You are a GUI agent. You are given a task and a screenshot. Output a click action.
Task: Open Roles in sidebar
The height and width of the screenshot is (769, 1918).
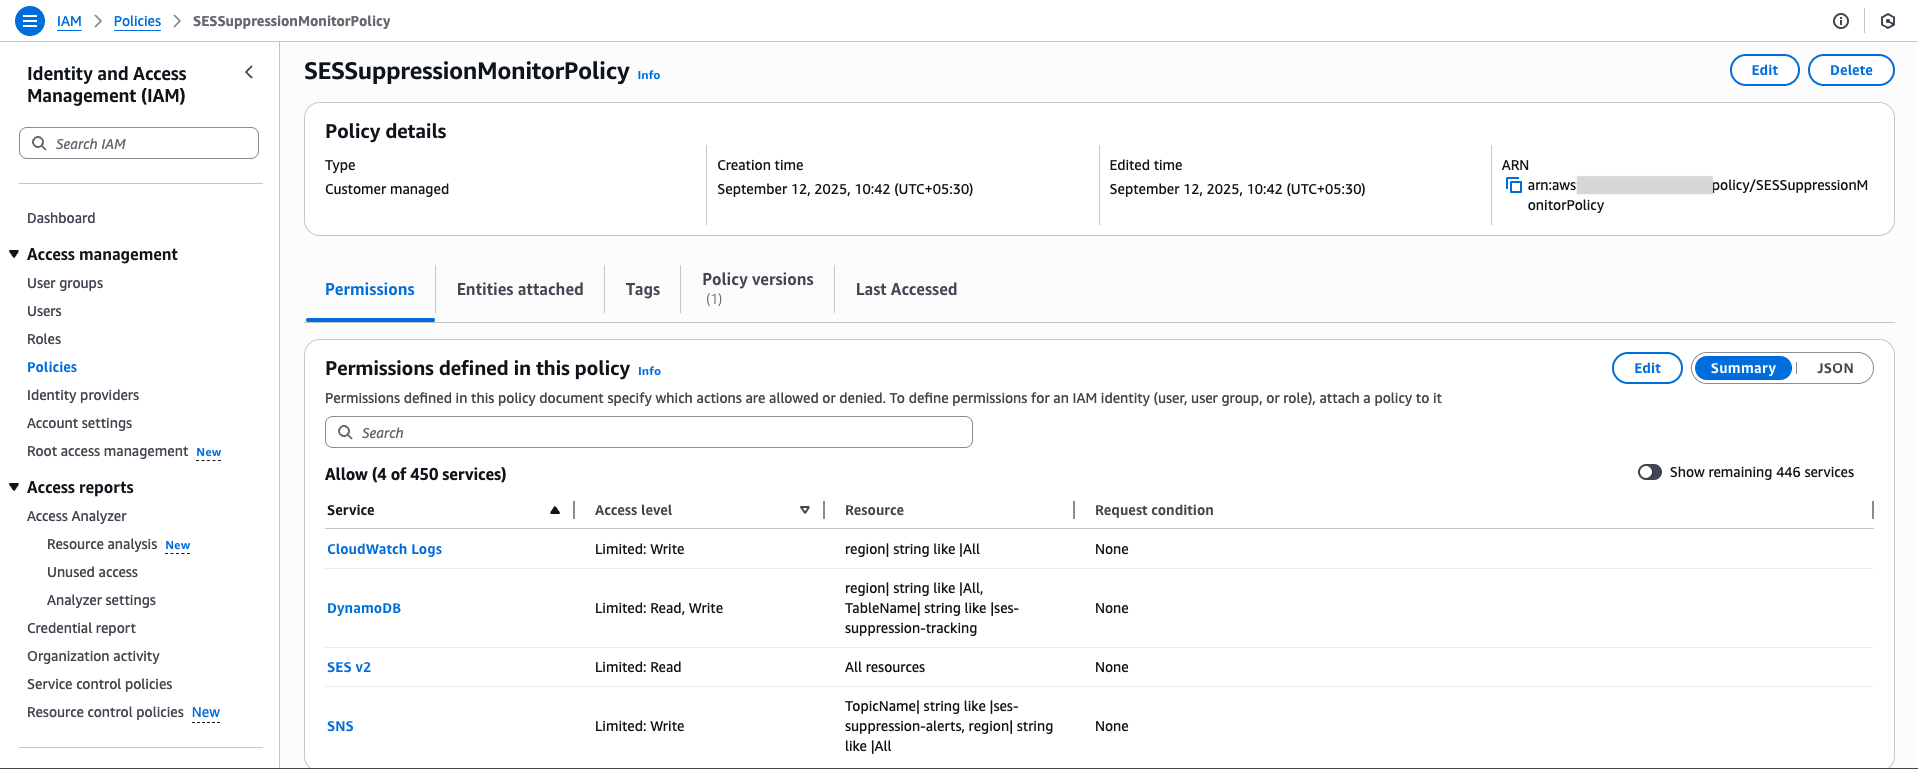tap(44, 339)
